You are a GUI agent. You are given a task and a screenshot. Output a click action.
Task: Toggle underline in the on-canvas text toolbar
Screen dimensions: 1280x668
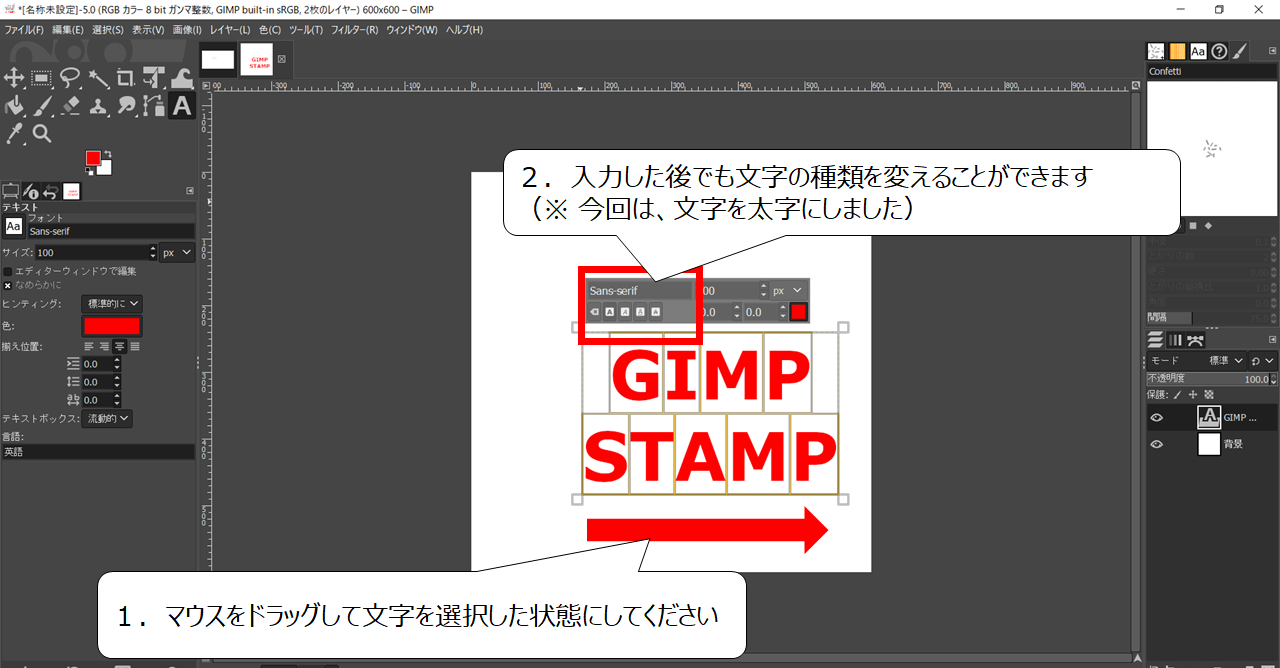coord(640,312)
